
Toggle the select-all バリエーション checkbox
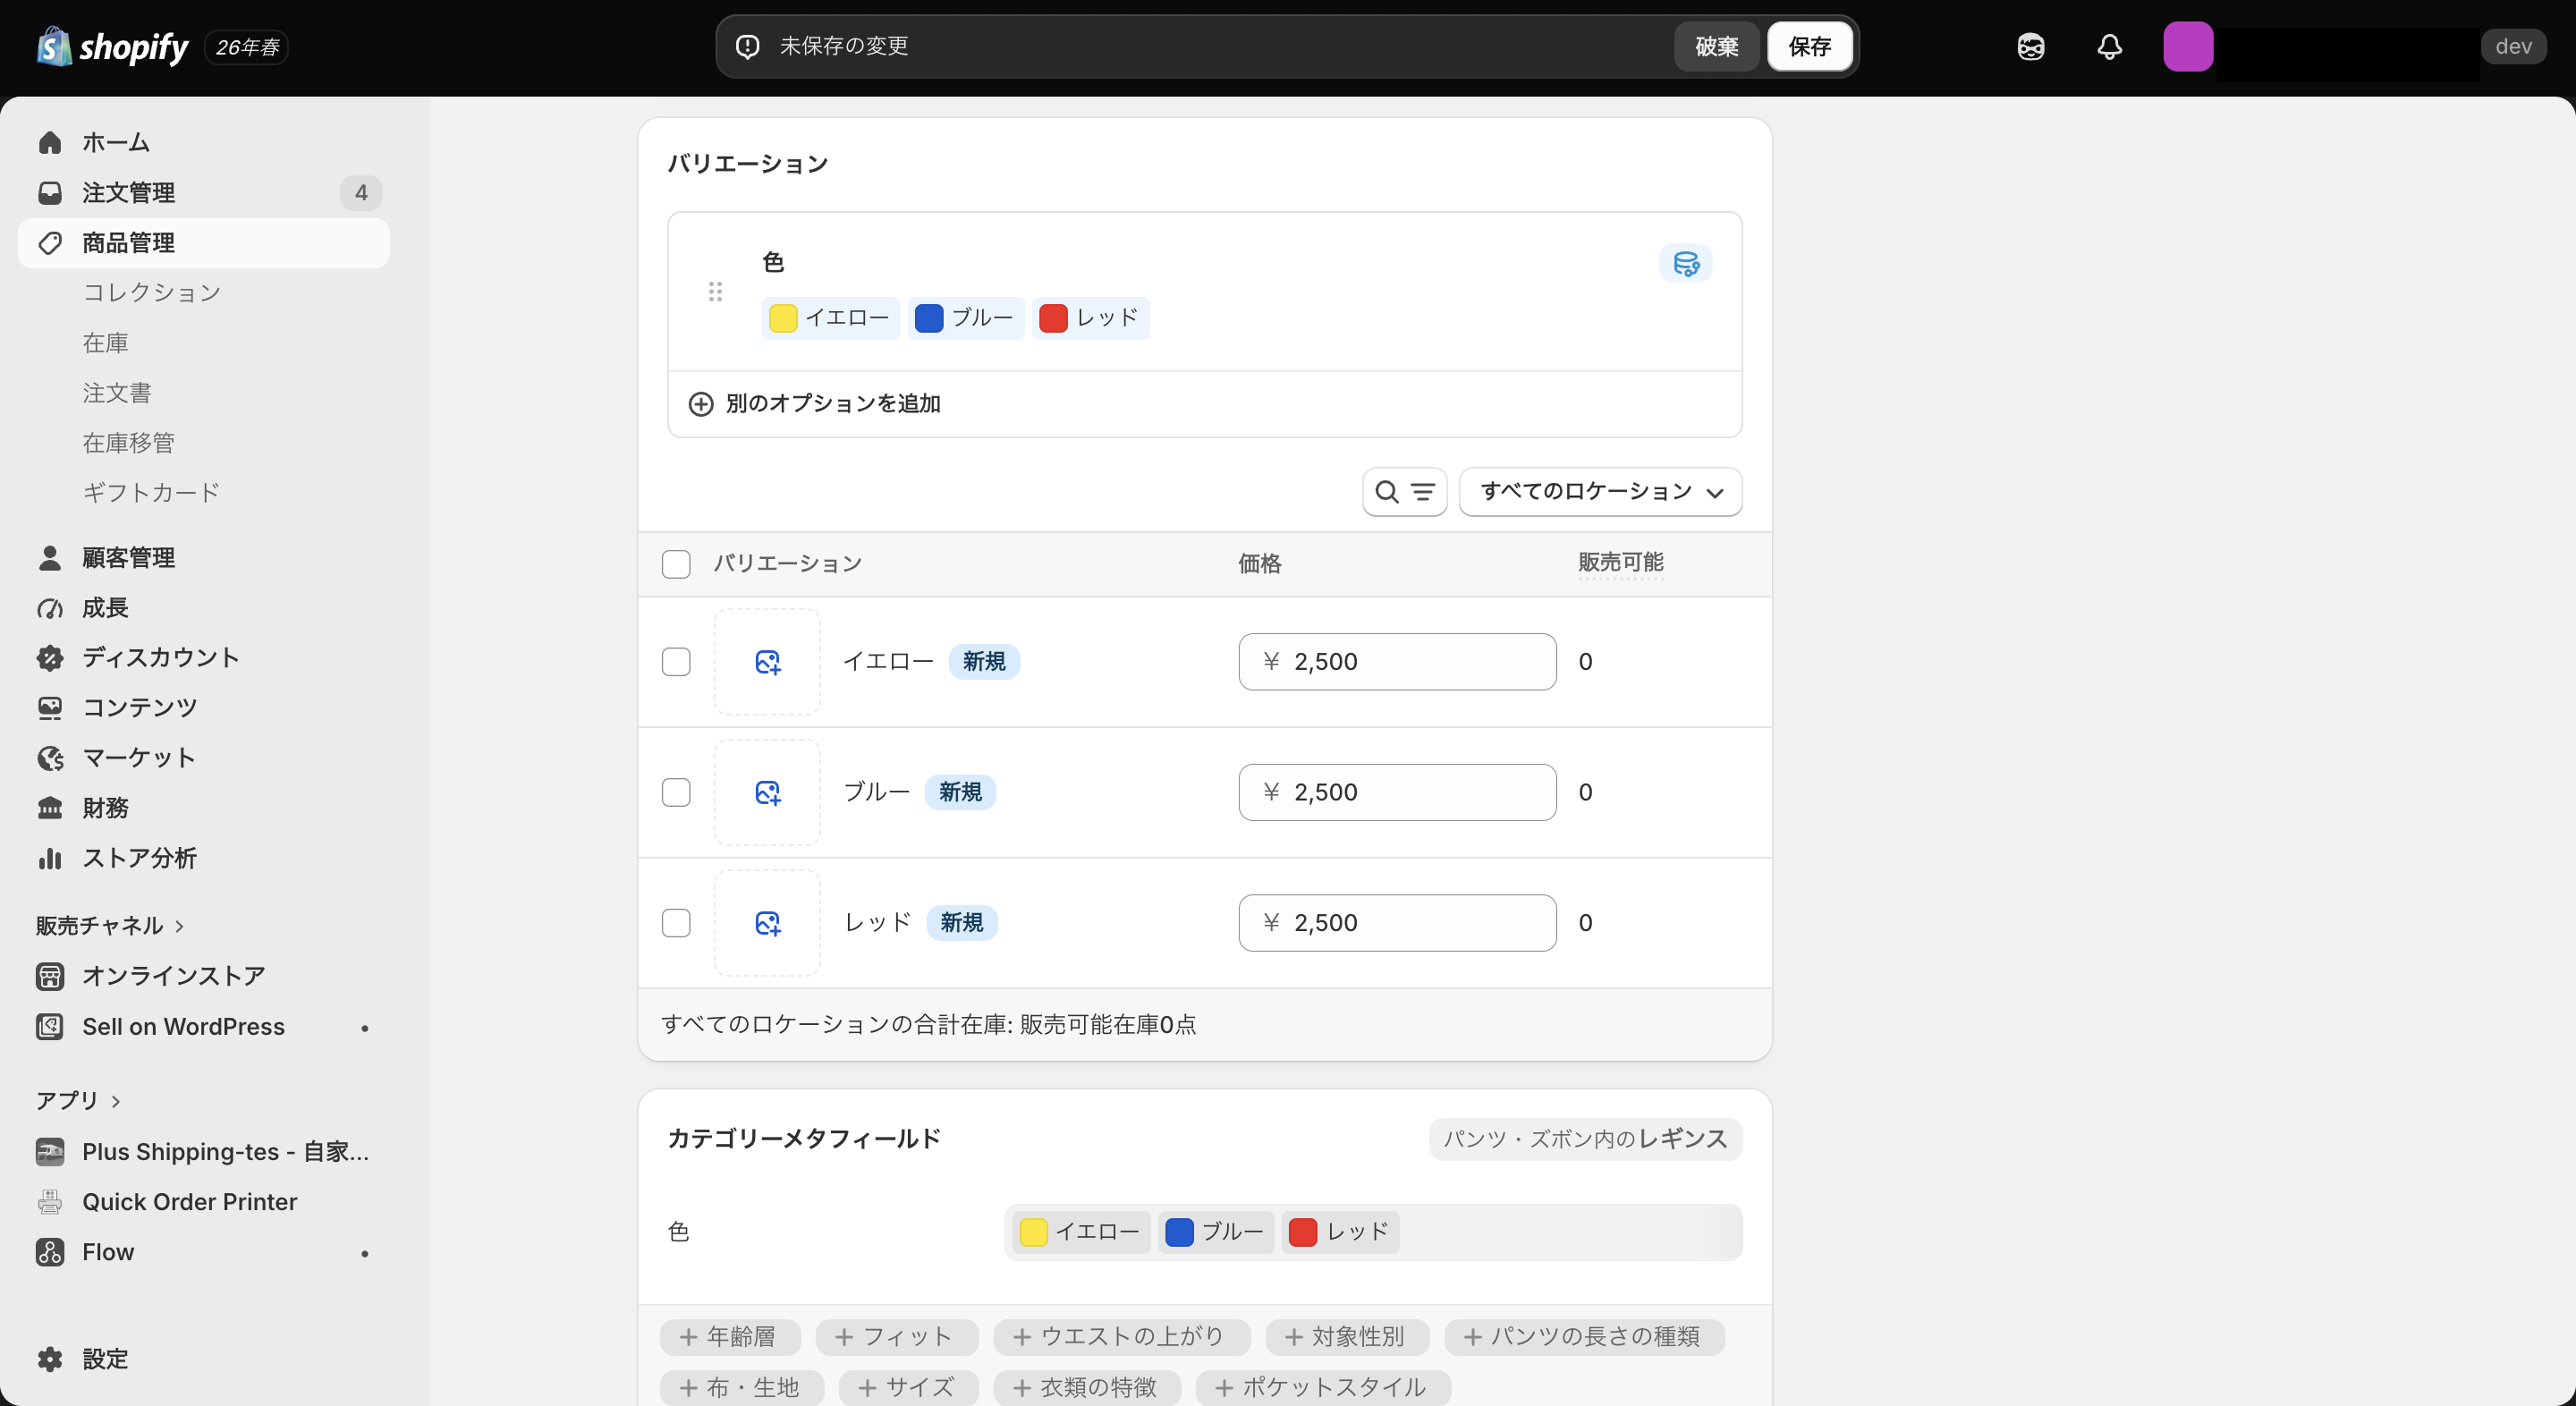click(676, 563)
